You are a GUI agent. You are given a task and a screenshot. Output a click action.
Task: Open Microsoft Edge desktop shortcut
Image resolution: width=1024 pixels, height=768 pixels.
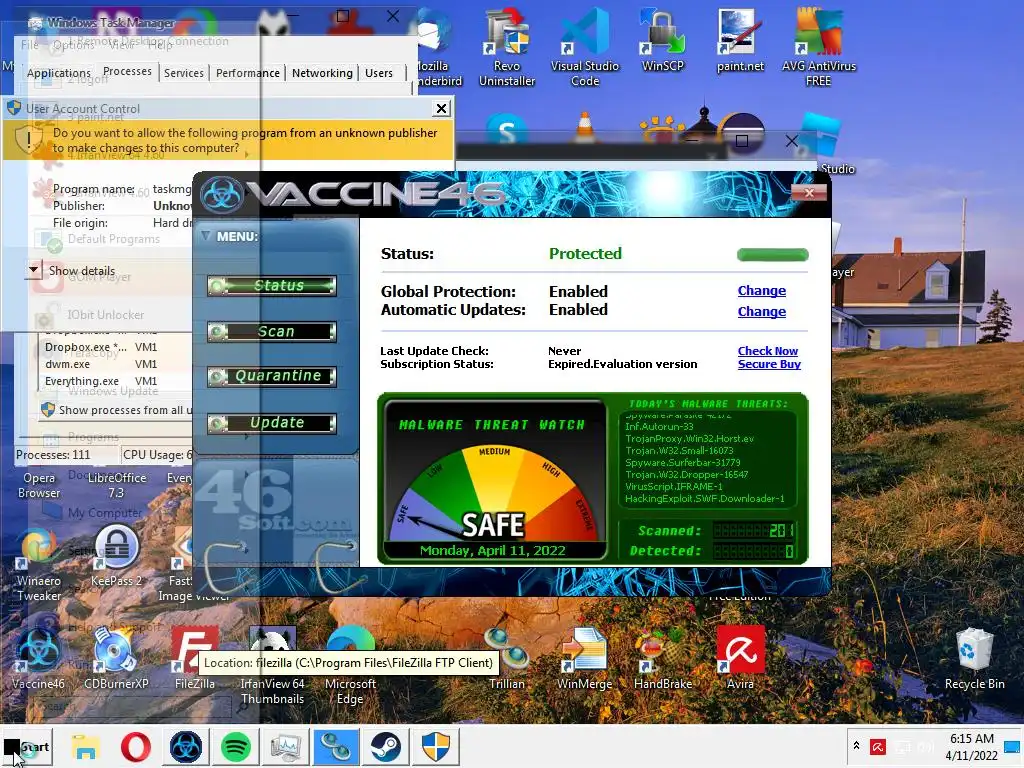point(350,665)
